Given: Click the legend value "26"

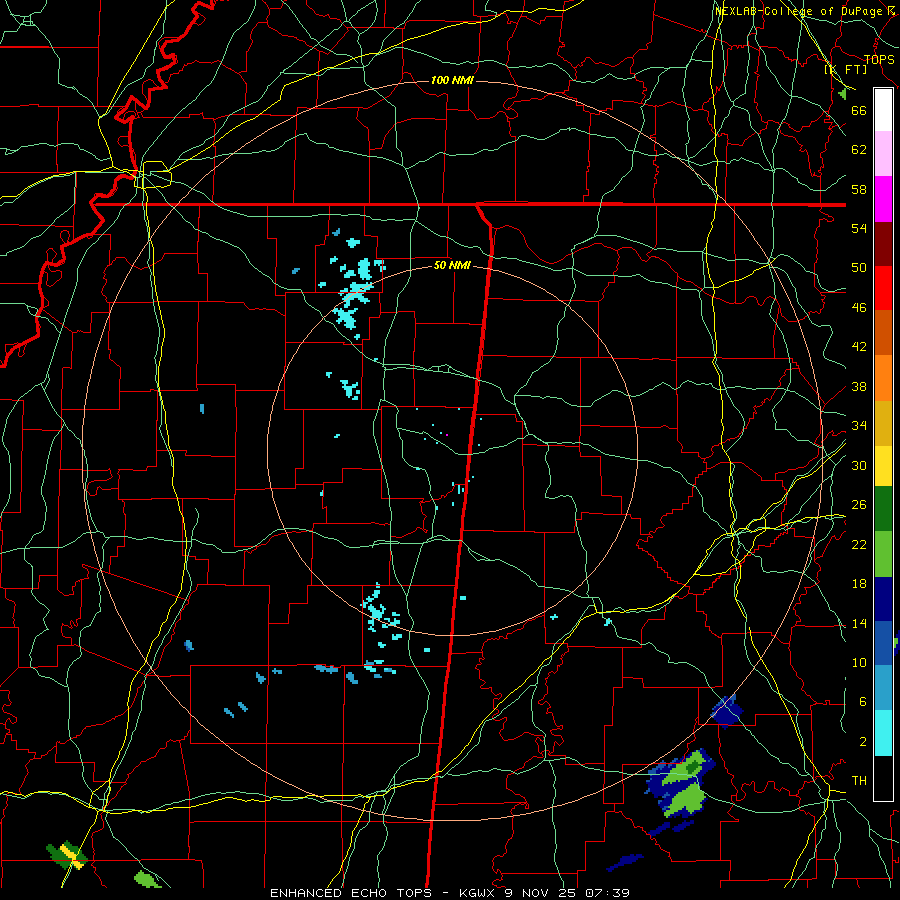Looking at the screenshot, I should pos(859,505).
